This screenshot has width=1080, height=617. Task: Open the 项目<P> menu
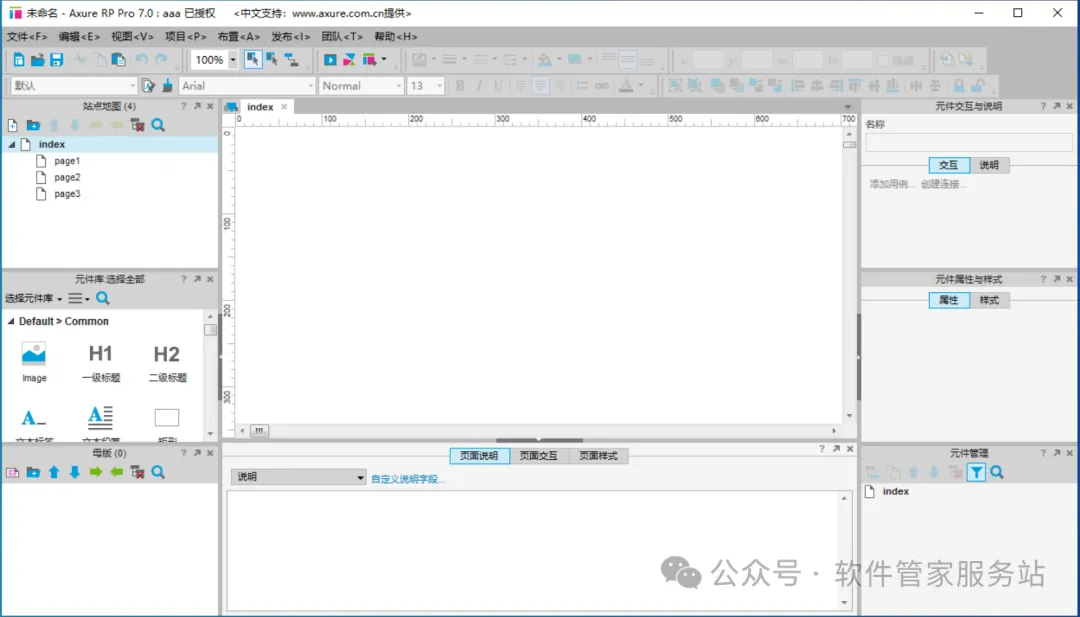[185, 36]
